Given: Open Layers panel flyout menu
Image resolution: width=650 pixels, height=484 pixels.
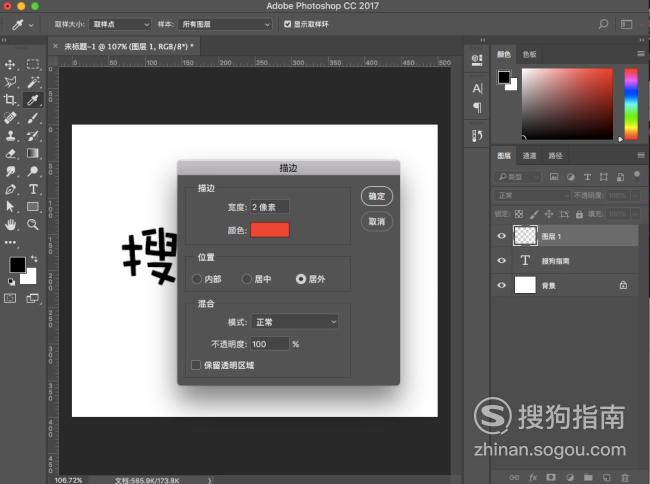Looking at the screenshot, I should (641, 155).
